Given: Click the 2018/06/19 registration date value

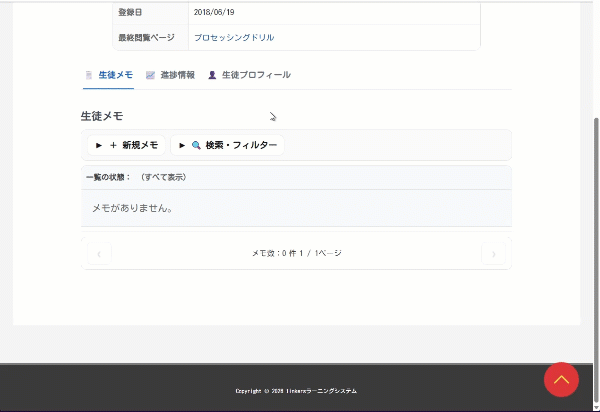Looking at the screenshot, I should pyautogui.click(x=215, y=12).
